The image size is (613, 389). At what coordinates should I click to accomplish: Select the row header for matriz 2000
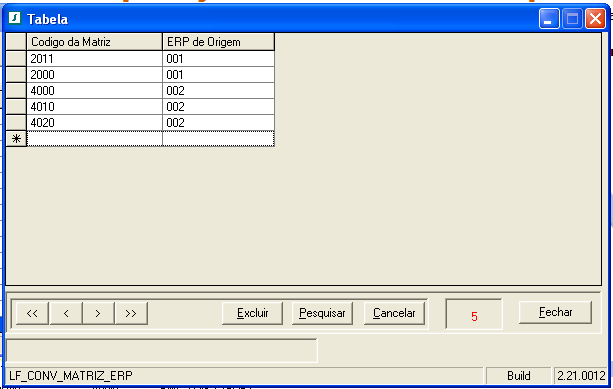(16, 75)
